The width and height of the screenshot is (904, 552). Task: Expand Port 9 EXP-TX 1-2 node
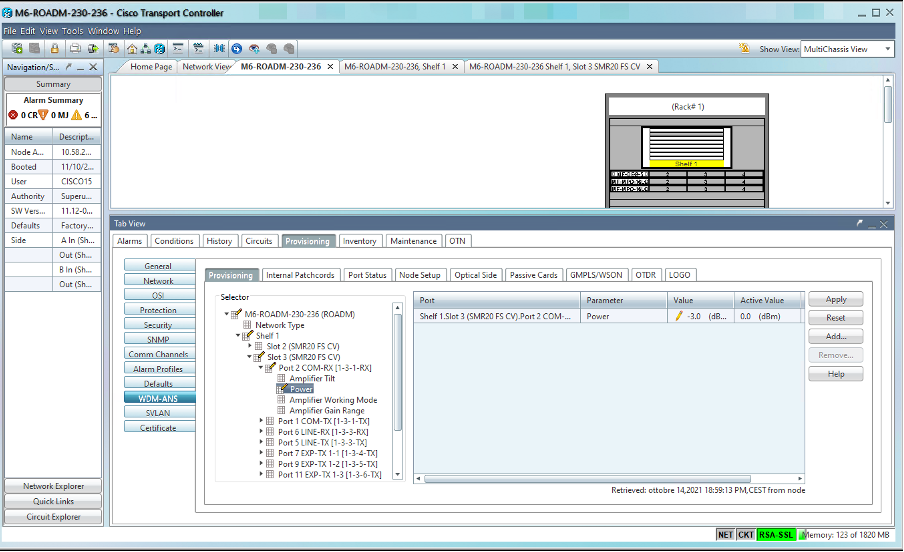tap(261, 464)
